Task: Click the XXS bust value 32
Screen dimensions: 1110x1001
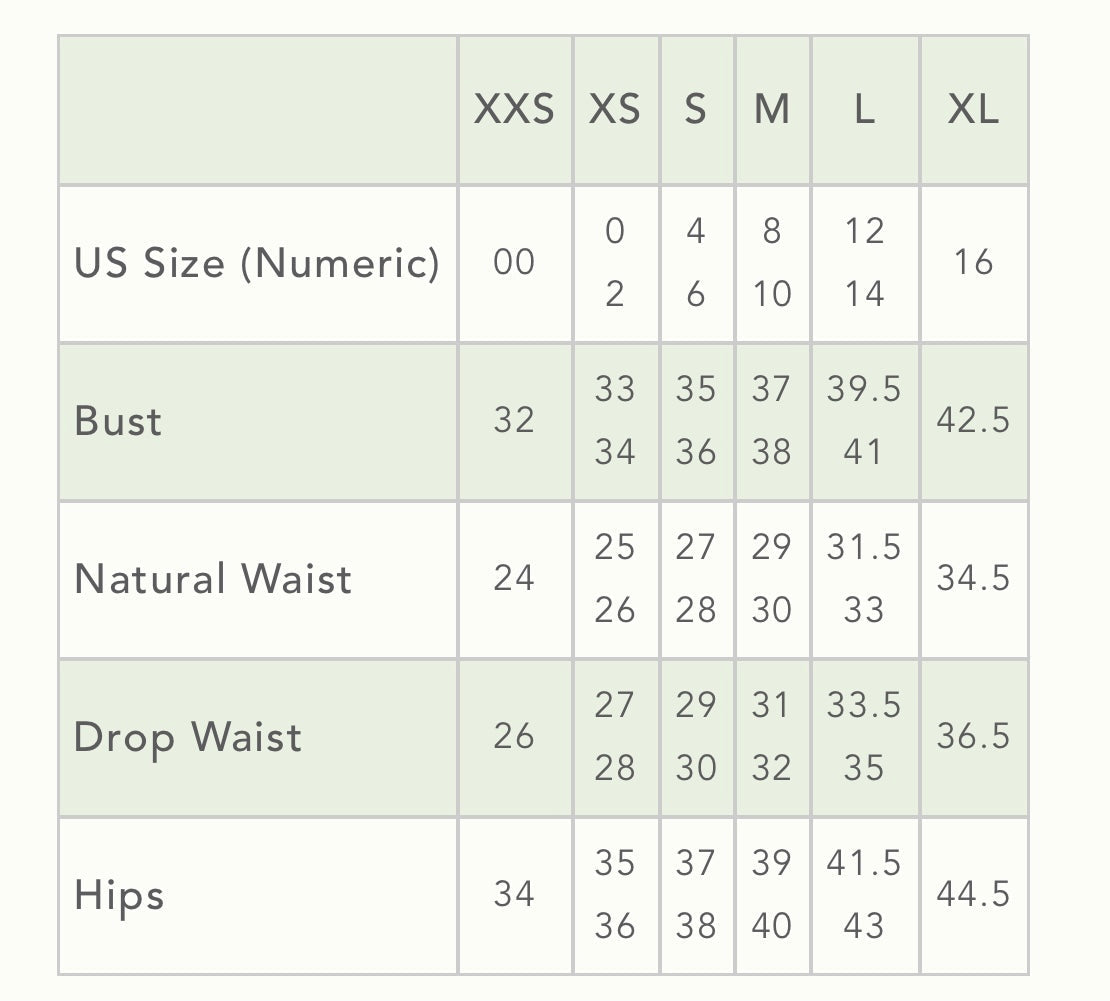Action: pos(514,421)
